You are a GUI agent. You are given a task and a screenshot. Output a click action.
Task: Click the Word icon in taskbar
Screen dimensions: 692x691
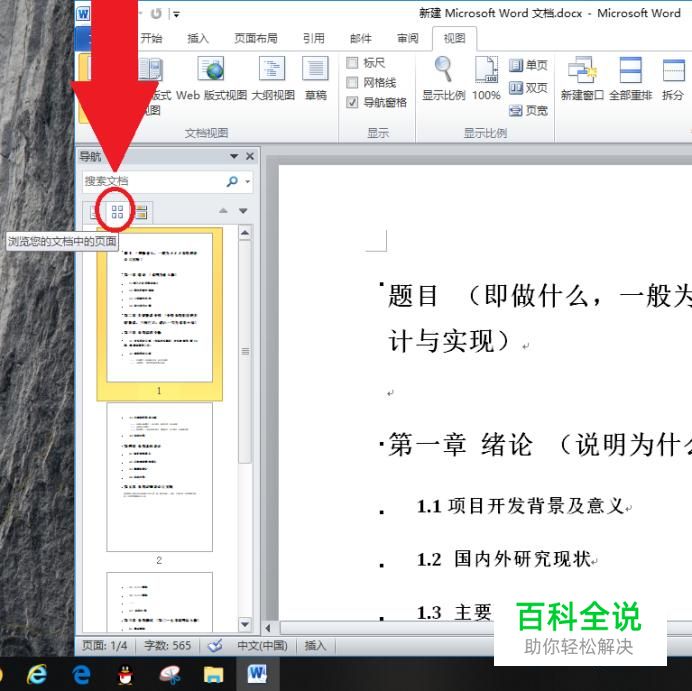pyautogui.click(x=257, y=674)
